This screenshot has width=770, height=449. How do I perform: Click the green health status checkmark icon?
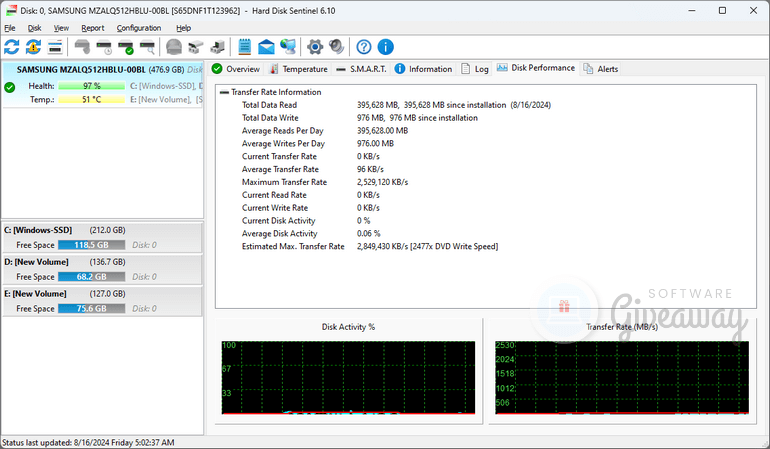pyautogui.click(x=9, y=87)
